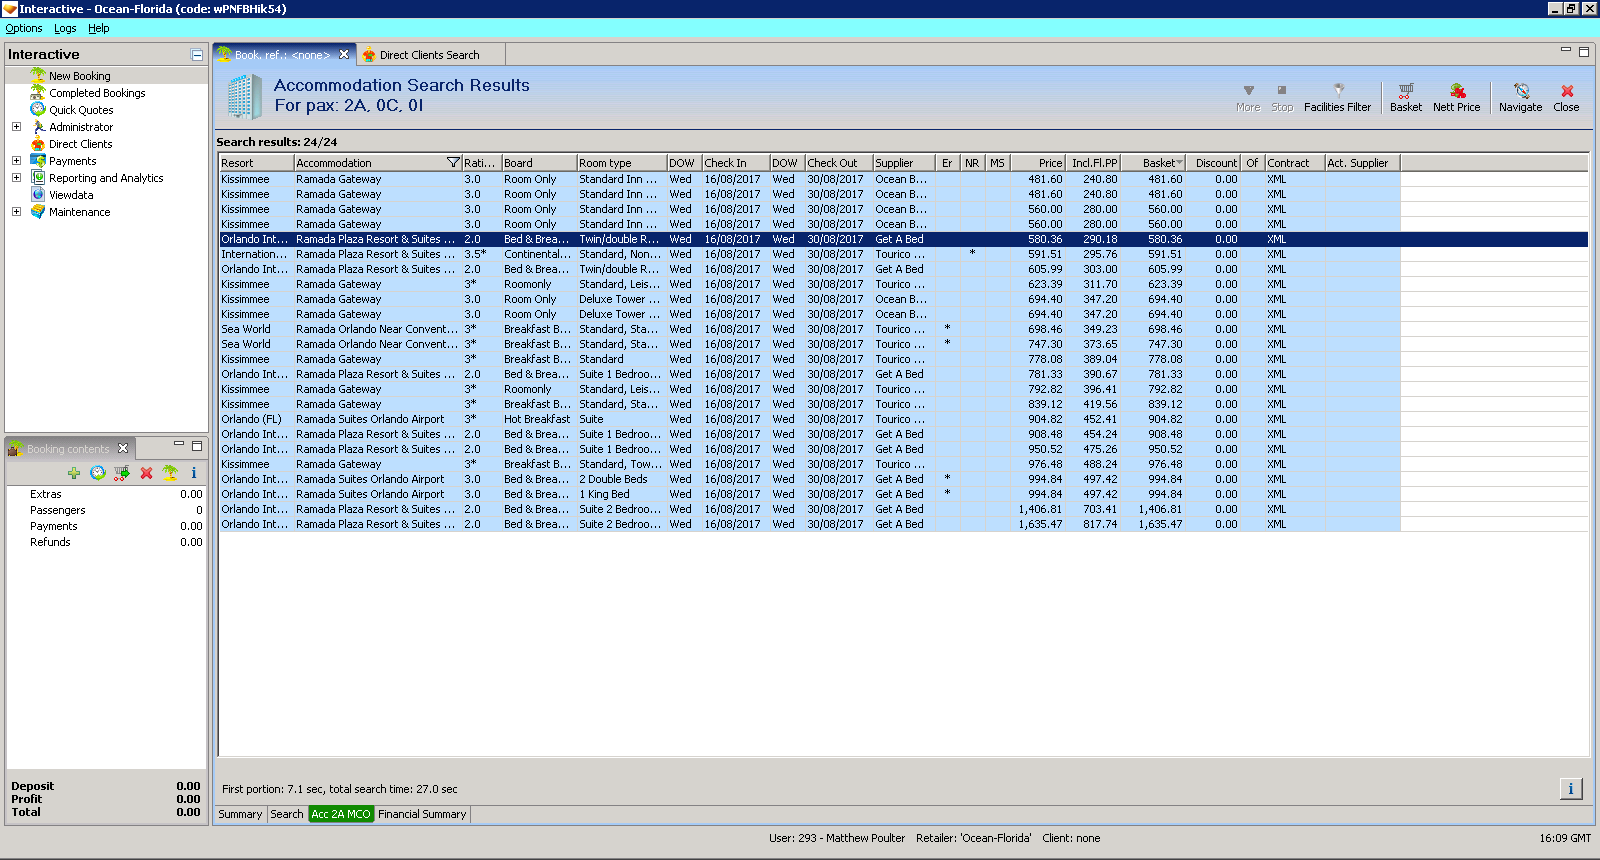Select the Book. ref. <none> tab
The height and width of the screenshot is (860, 1600).
[284, 55]
